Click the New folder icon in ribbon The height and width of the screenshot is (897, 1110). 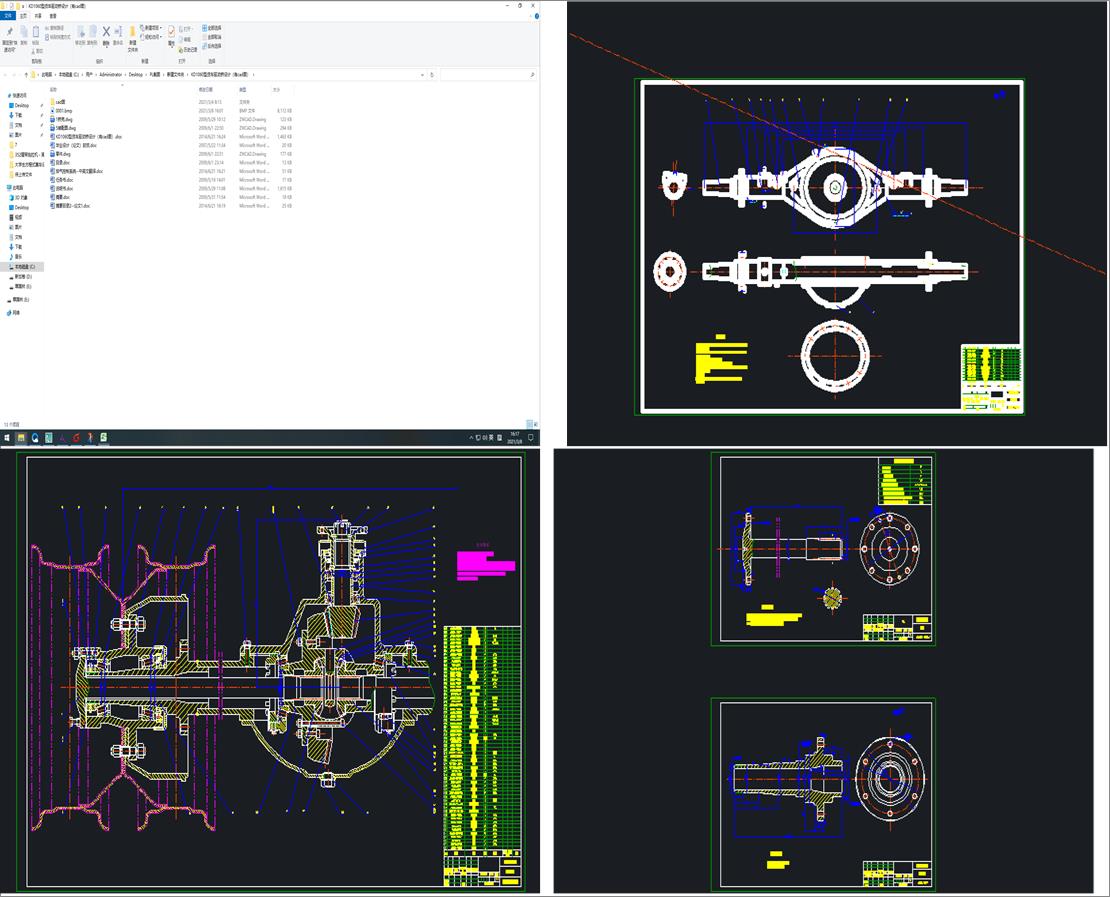[x=132, y=33]
